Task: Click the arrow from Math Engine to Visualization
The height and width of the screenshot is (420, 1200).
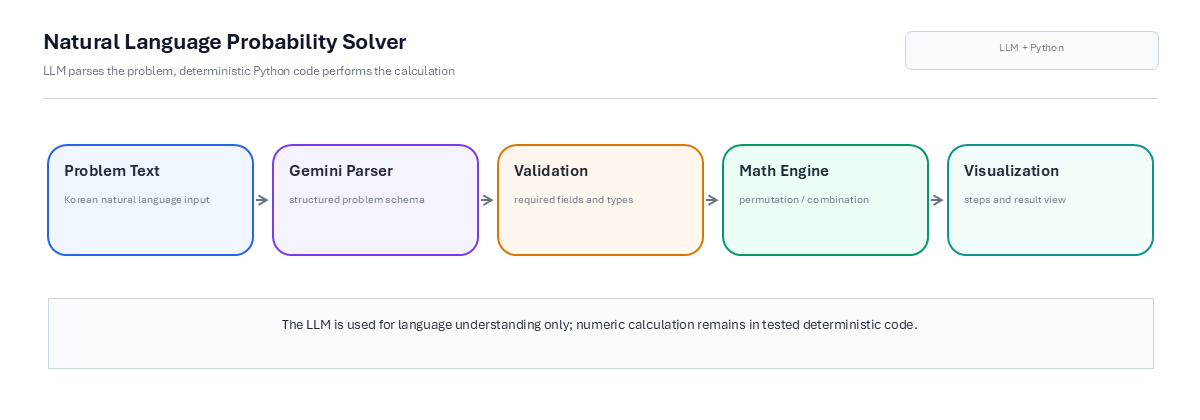Action: (x=938, y=200)
